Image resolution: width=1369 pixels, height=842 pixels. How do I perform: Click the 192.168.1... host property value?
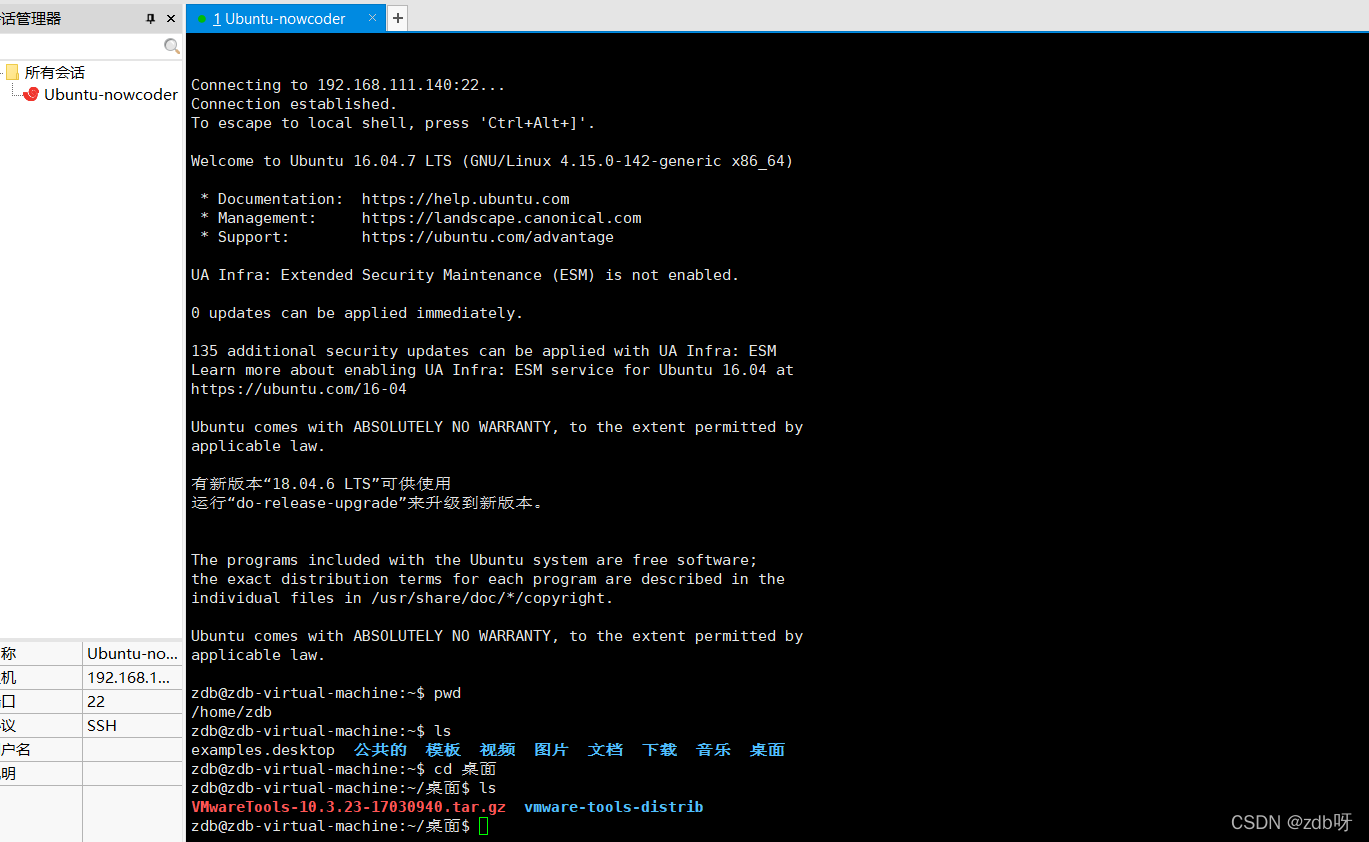133,677
